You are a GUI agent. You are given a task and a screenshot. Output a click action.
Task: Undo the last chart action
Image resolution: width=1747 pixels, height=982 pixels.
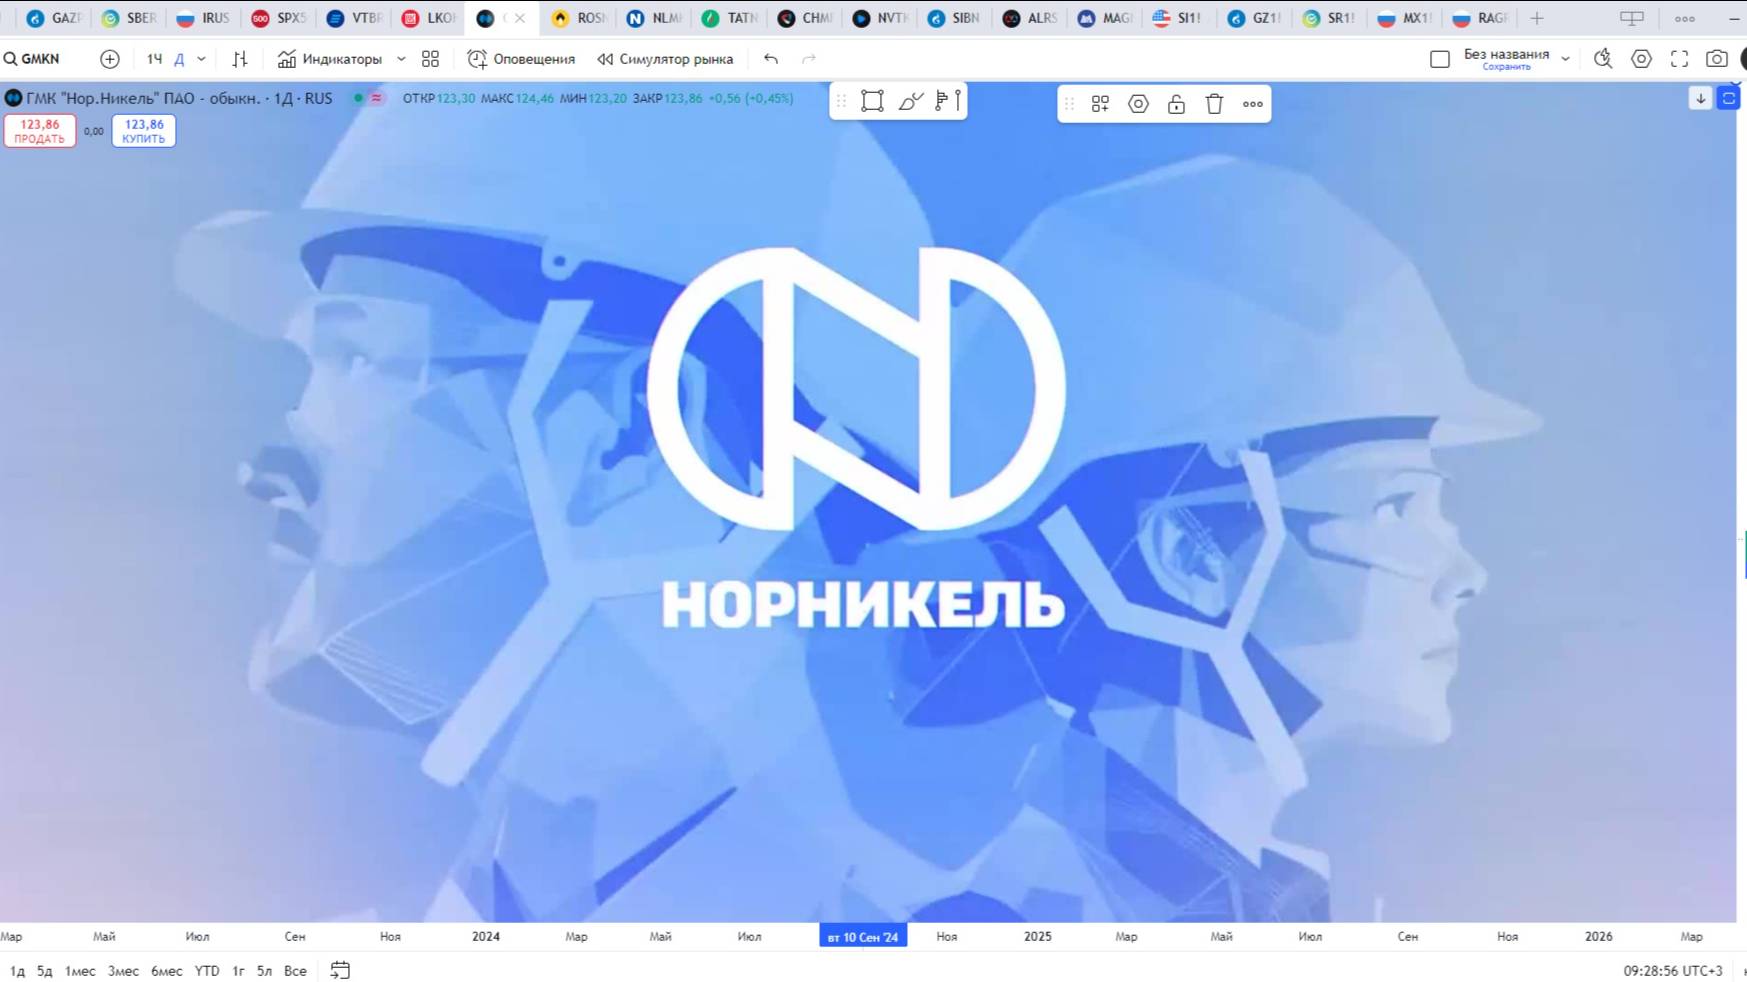[x=771, y=59]
